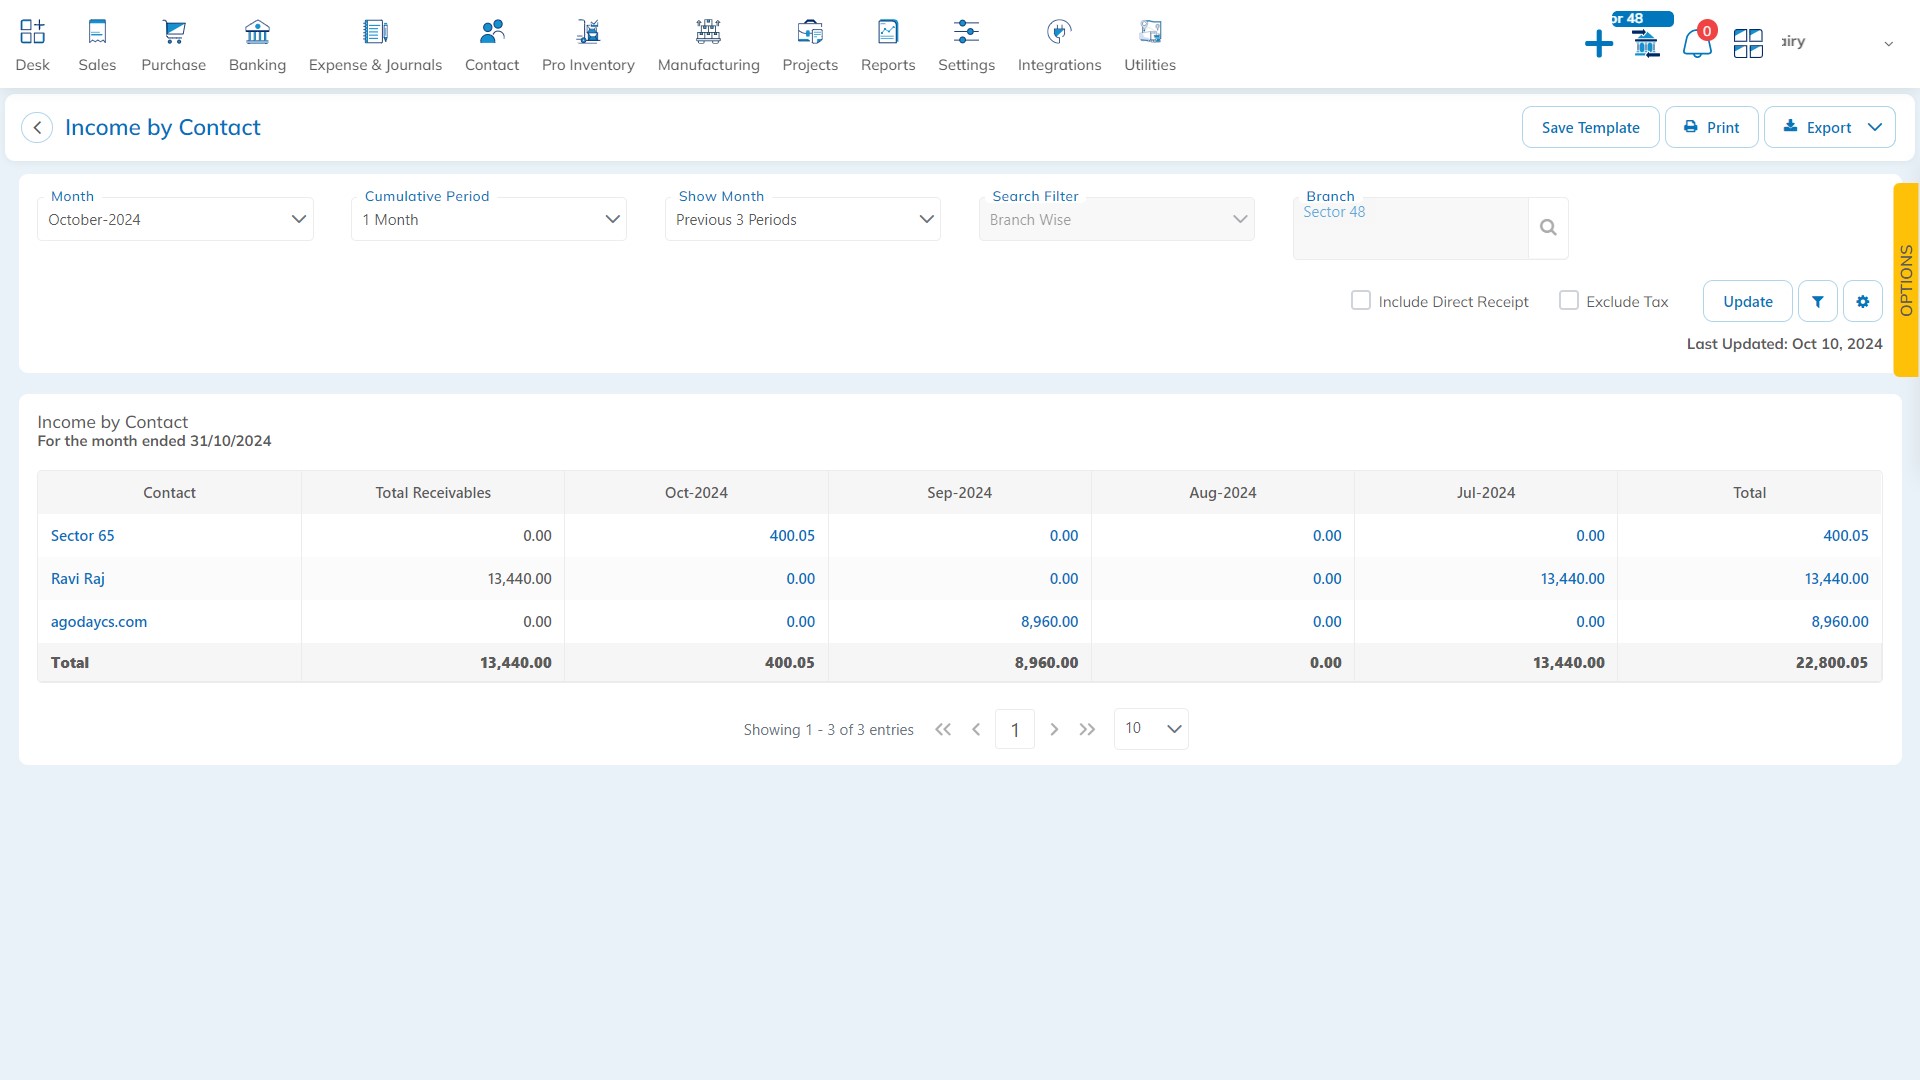Click the Income by Contact page title
1920x1080 pixels.
162,127
